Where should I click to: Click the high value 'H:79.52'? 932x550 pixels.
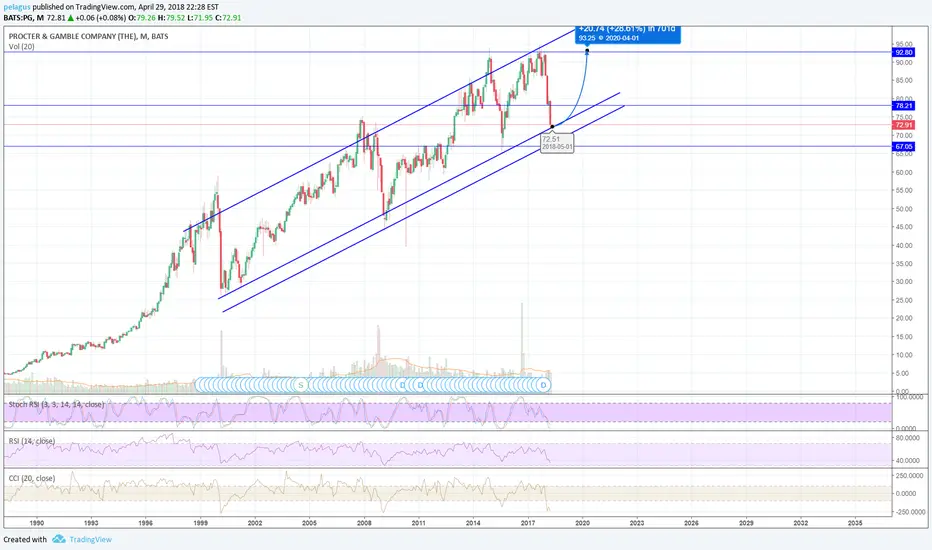point(172,18)
